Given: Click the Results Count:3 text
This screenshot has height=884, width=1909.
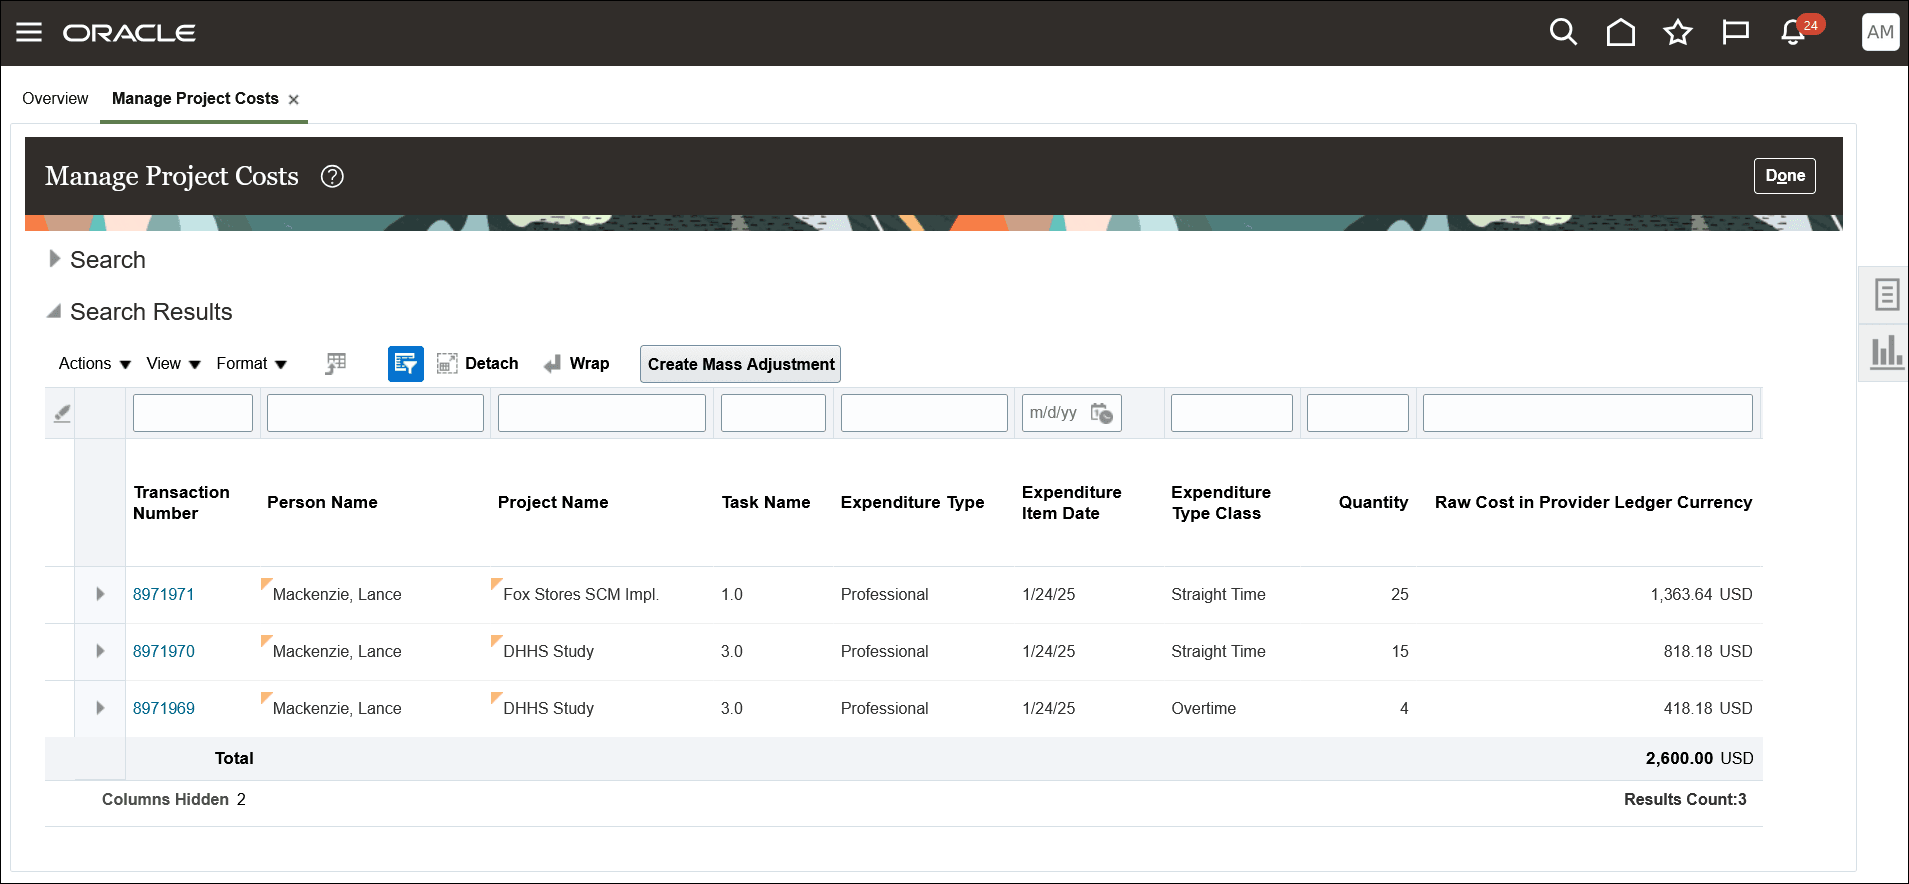Looking at the screenshot, I should coord(1685,799).
